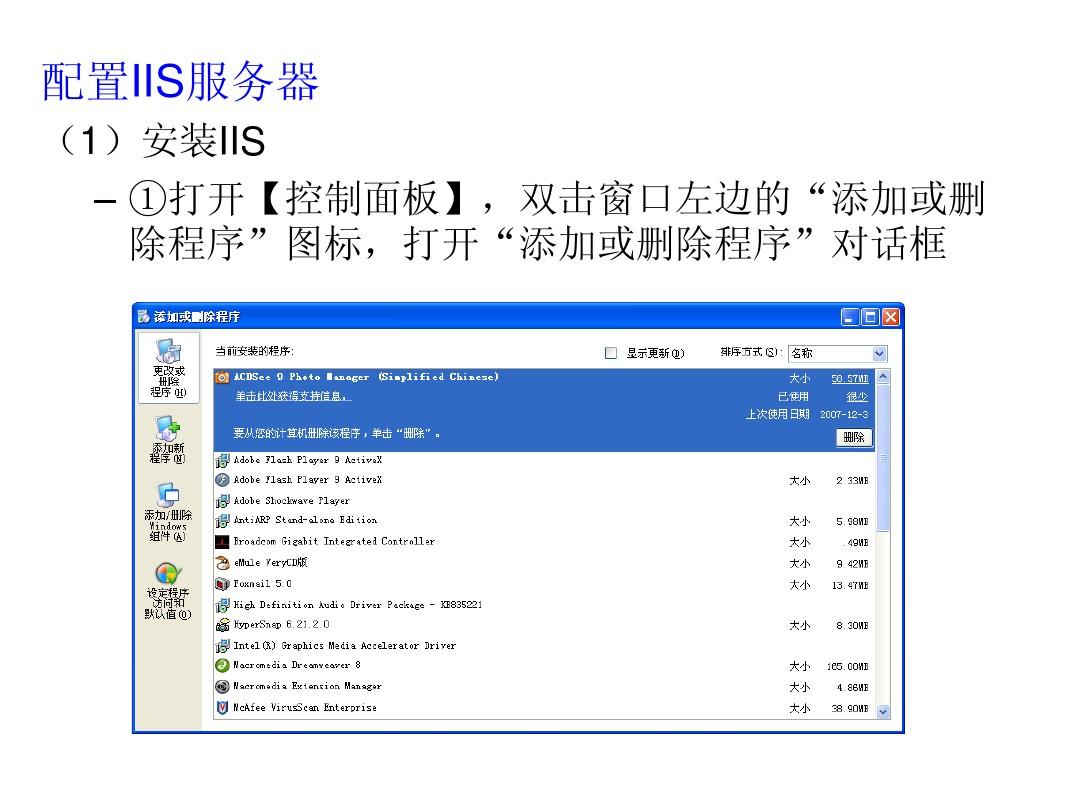Select the AntiARP Stand-alone Edition entry
This screenshot has height=810, width=1080.
pyautogui.click(x=544, y=521)
